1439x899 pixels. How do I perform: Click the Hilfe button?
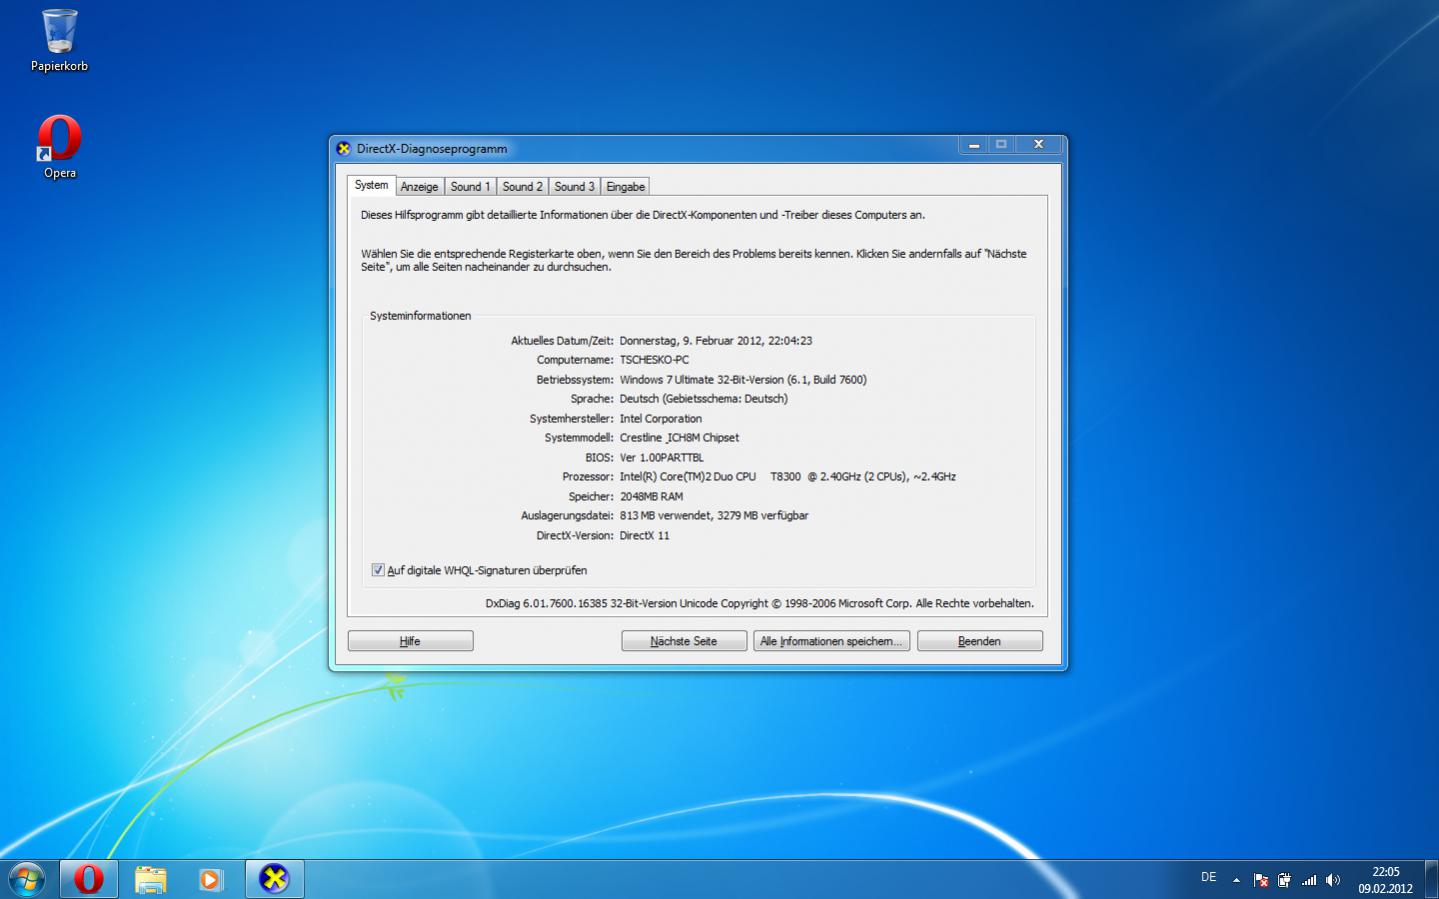[410, 641]
